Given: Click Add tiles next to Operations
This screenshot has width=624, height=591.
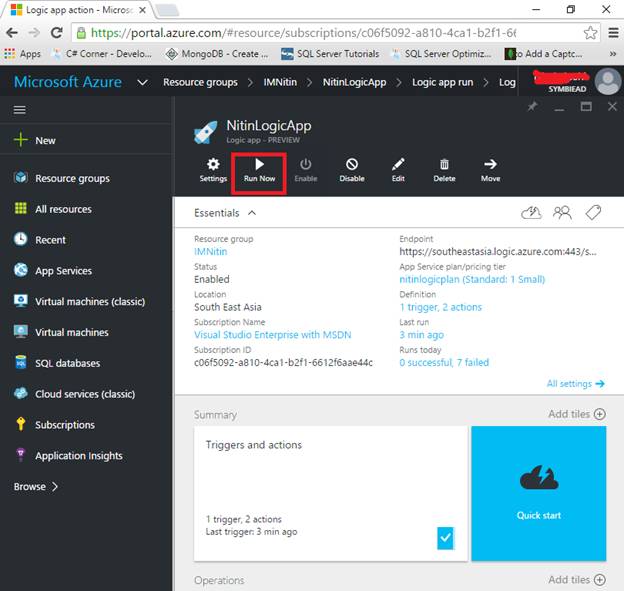Looking at the screenshot, I should pos(577,580).
